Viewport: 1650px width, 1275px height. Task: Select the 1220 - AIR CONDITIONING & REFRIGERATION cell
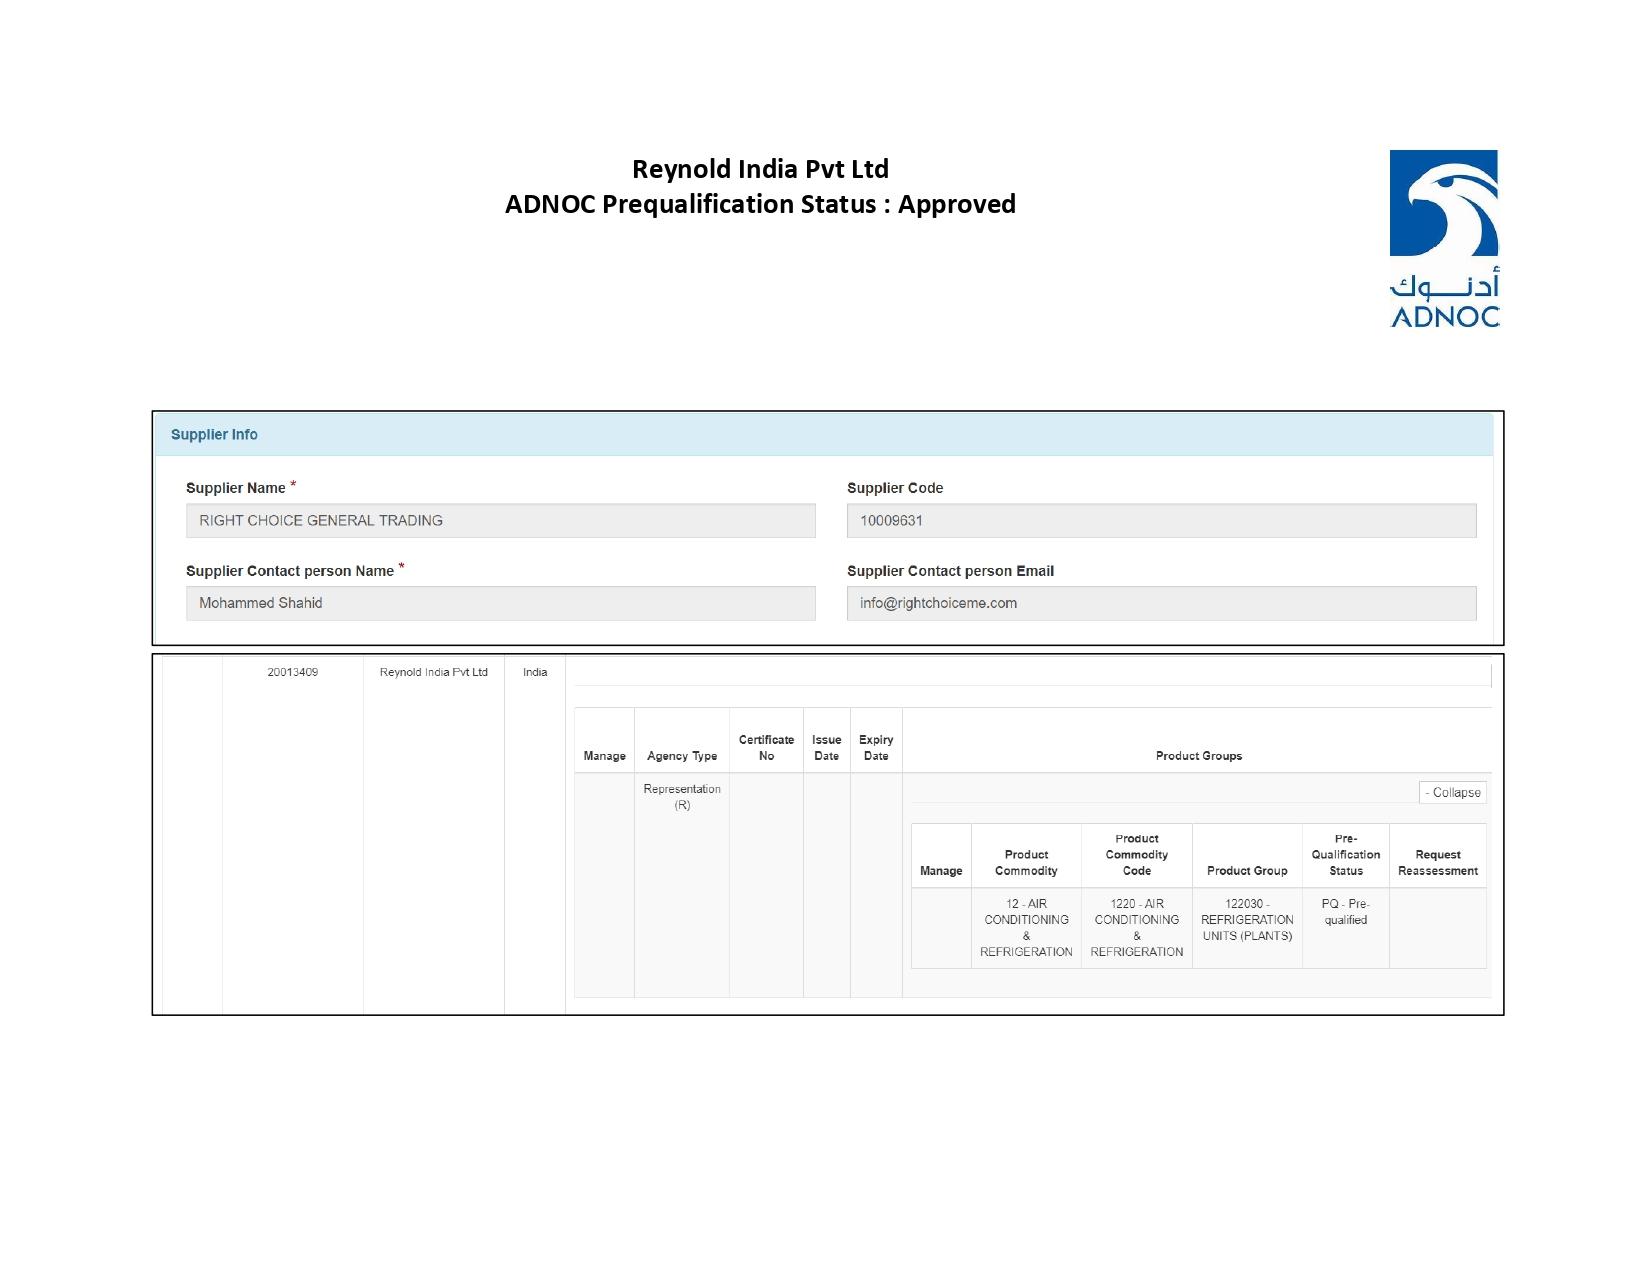point(1137,928)
